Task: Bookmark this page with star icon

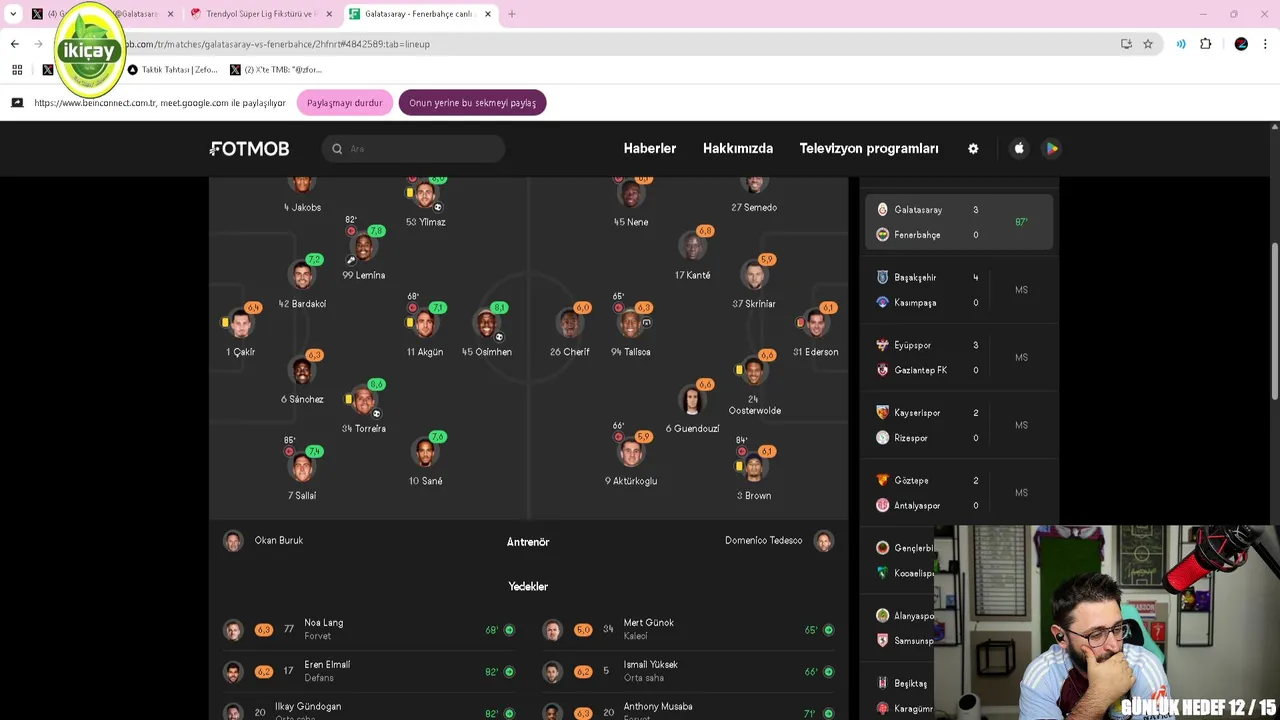Action: tap(1148, 44)
